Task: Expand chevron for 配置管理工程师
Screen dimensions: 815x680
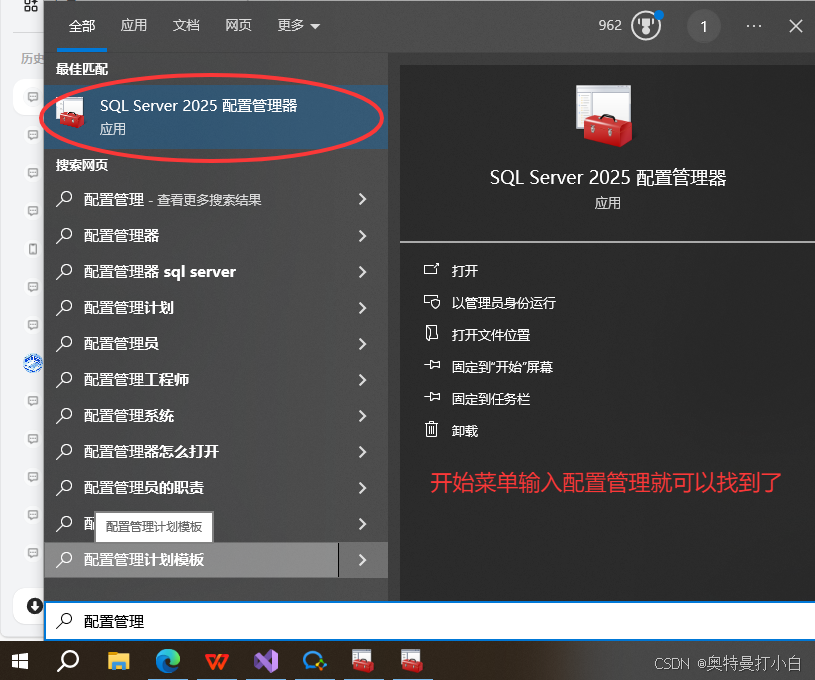Action: pos(363,380)
